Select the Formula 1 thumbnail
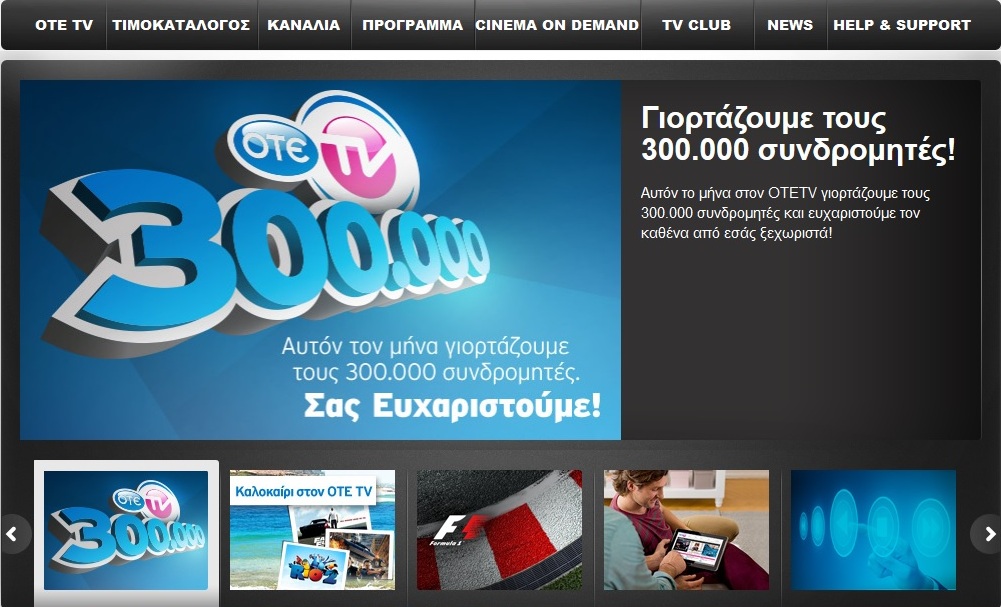This screenshot has height=607, width=1001. (x=500, y=530)
